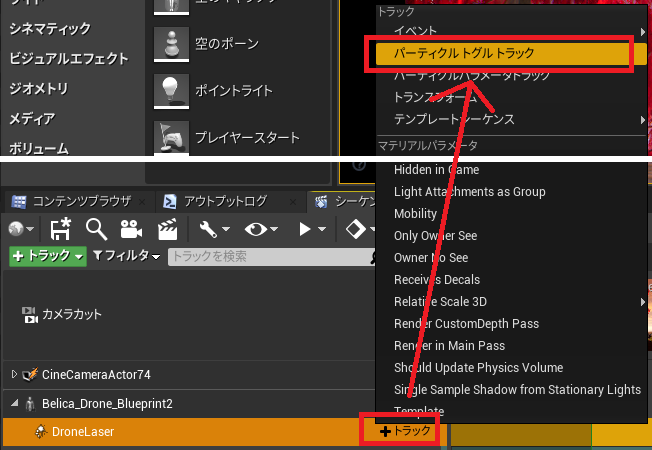652x450 pixels.
Task: Select ポイントライト label in actor list
Action: click(234, 90)
